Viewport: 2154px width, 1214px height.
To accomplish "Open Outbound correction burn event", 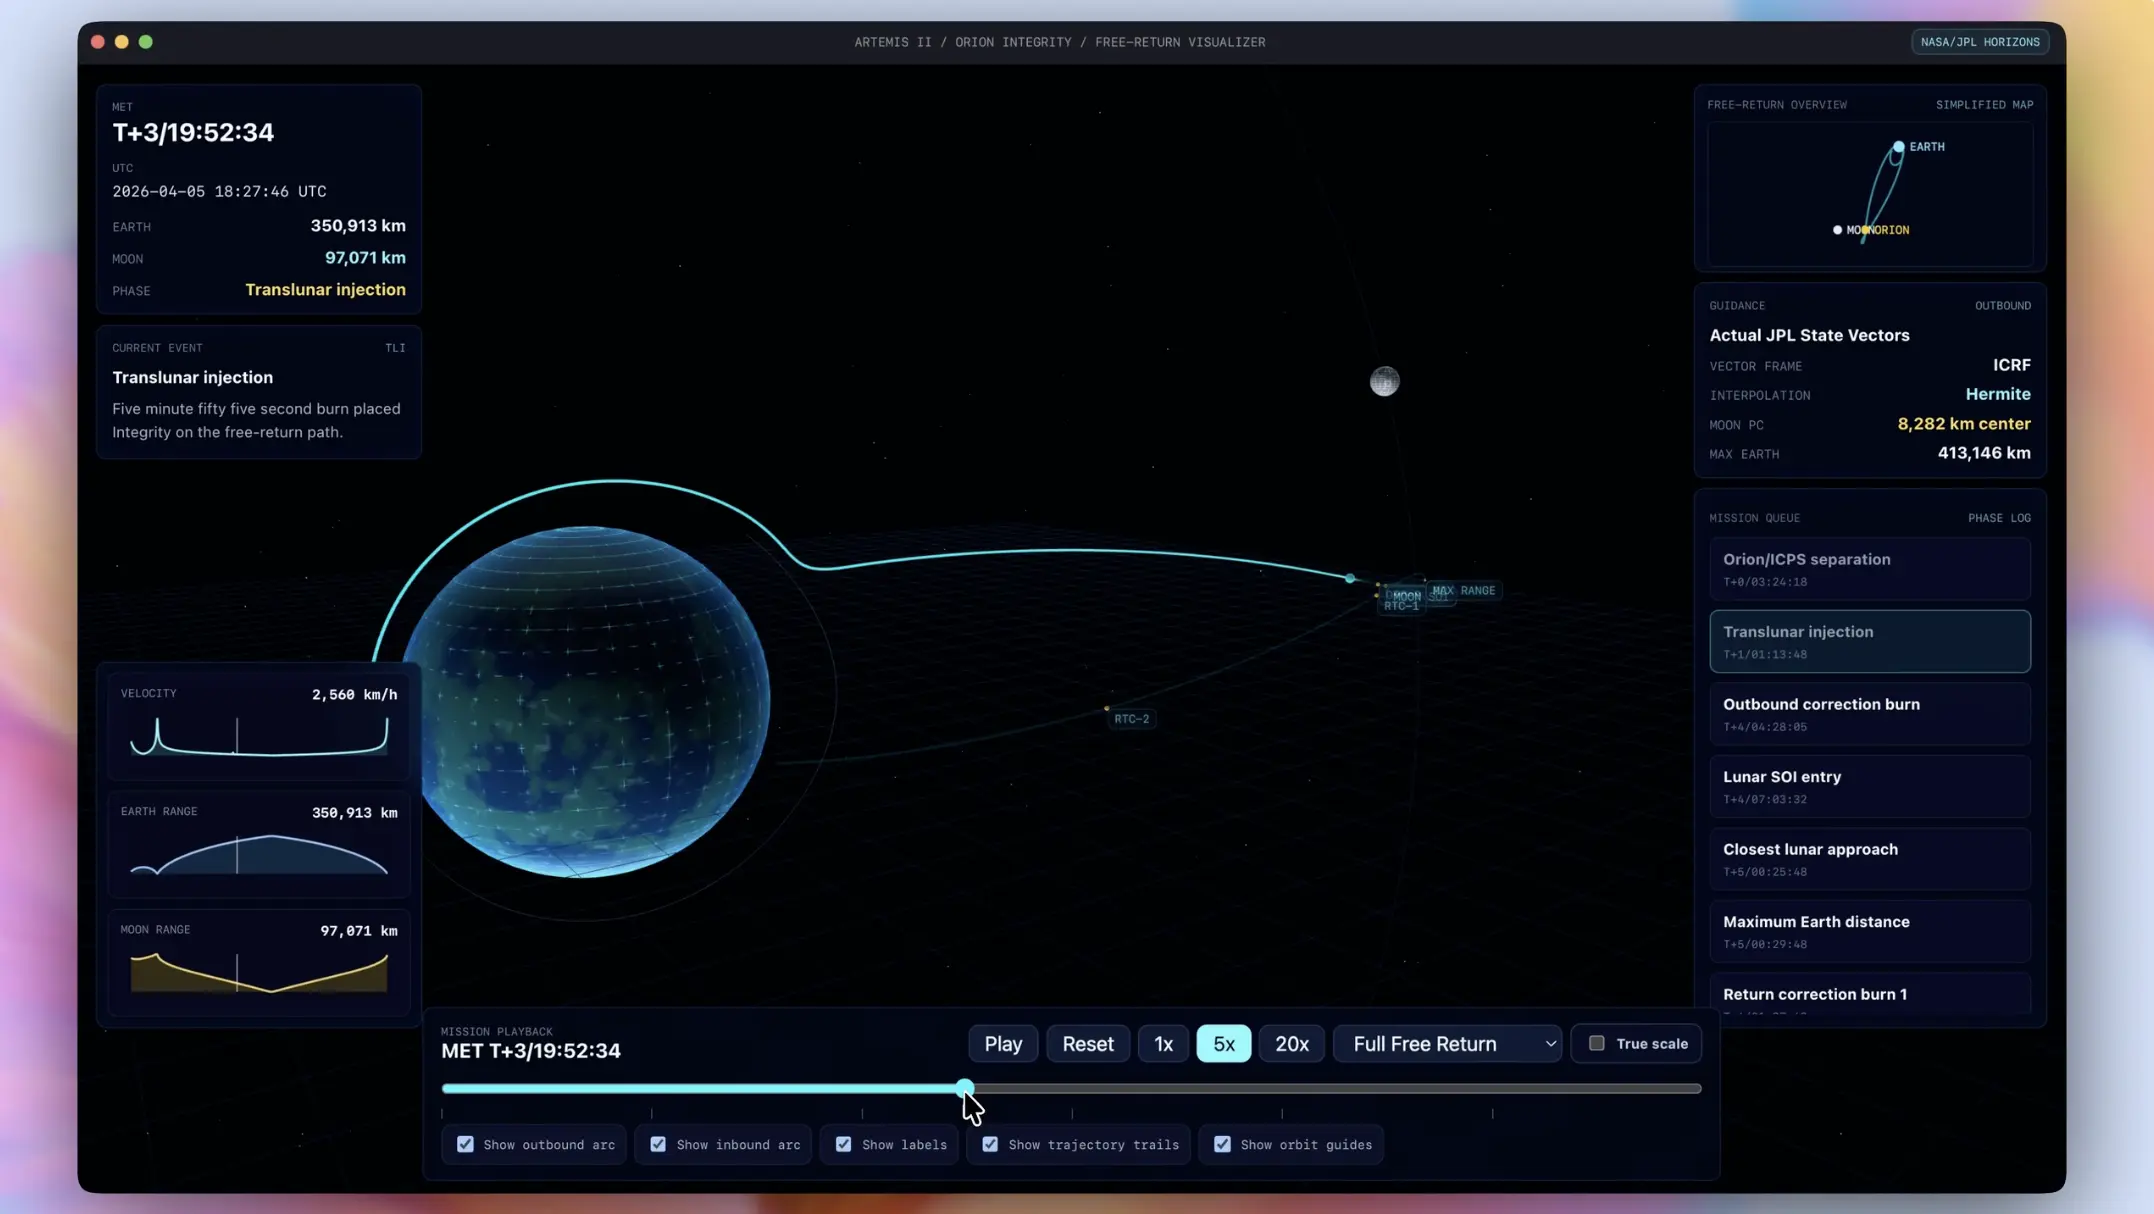I will (1870, 714).
